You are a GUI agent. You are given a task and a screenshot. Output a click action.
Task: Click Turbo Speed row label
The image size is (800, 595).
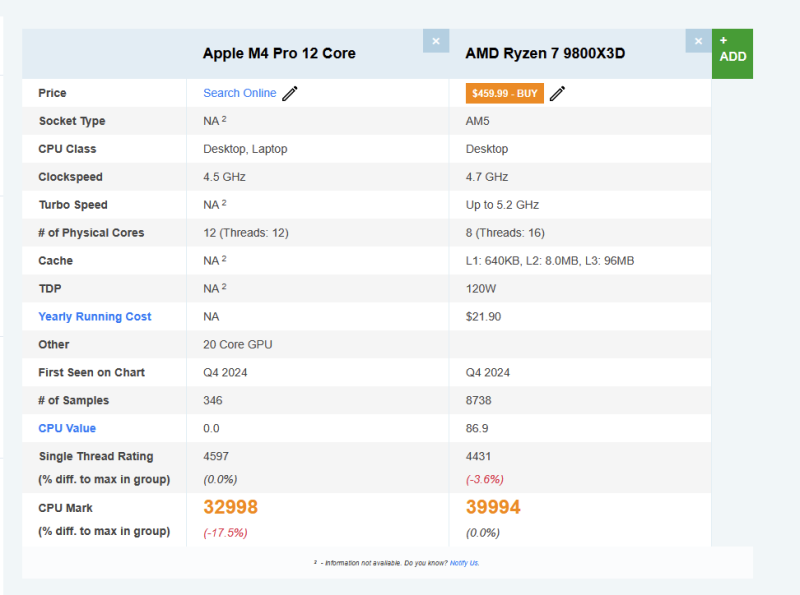tap(73, 205)
